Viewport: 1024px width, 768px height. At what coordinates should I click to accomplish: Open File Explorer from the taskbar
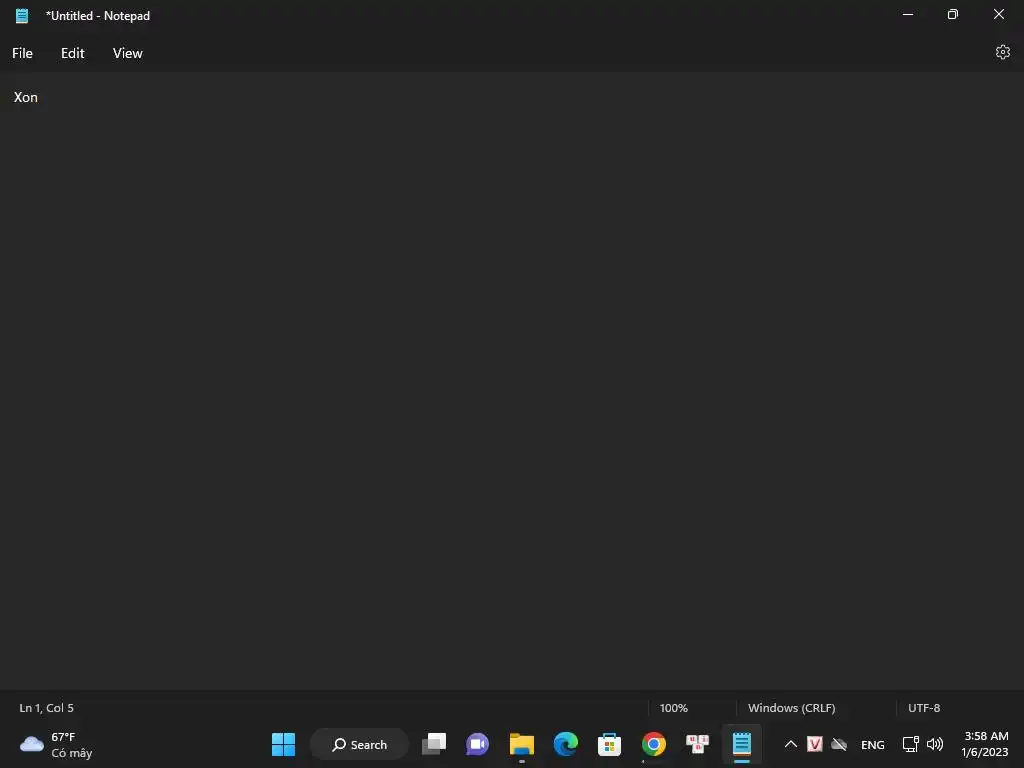pyautogui.click(x=522, y=744)
